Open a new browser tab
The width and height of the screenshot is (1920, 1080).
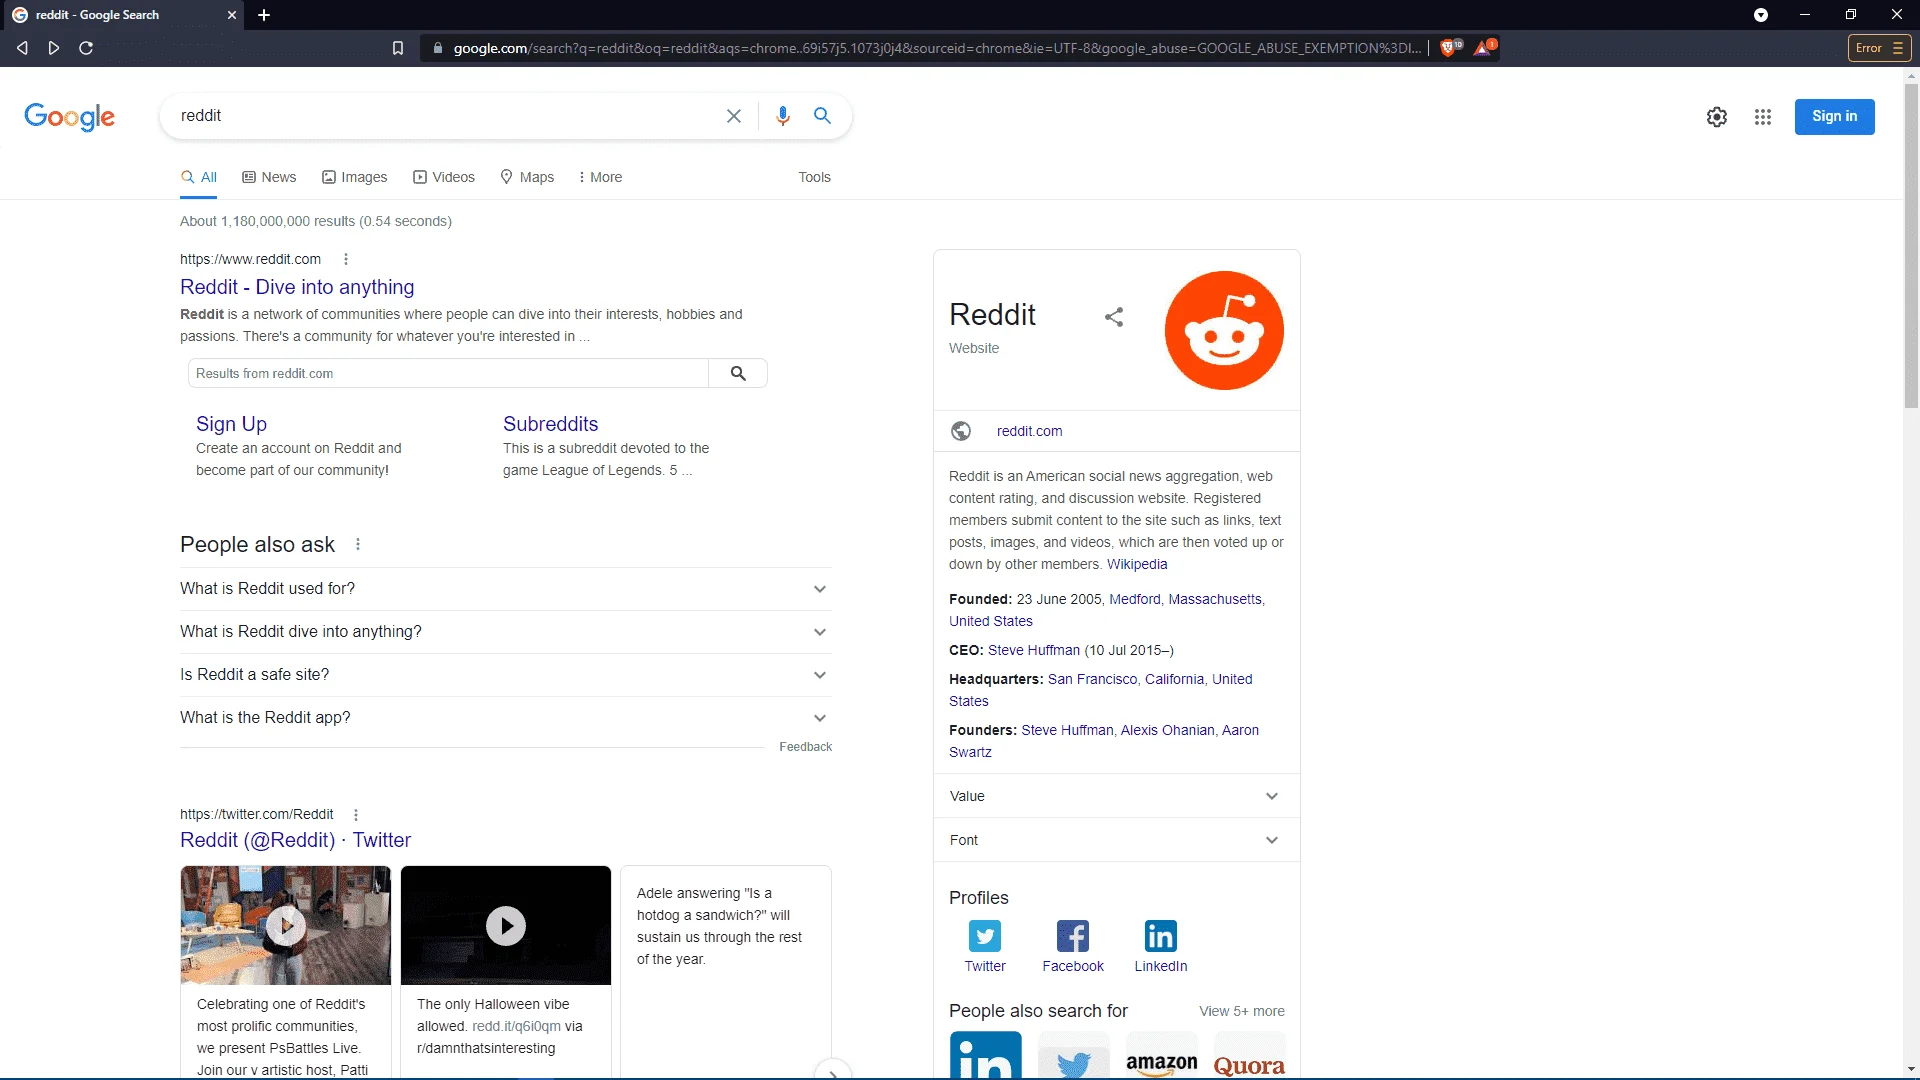click(x=264, y=15)
